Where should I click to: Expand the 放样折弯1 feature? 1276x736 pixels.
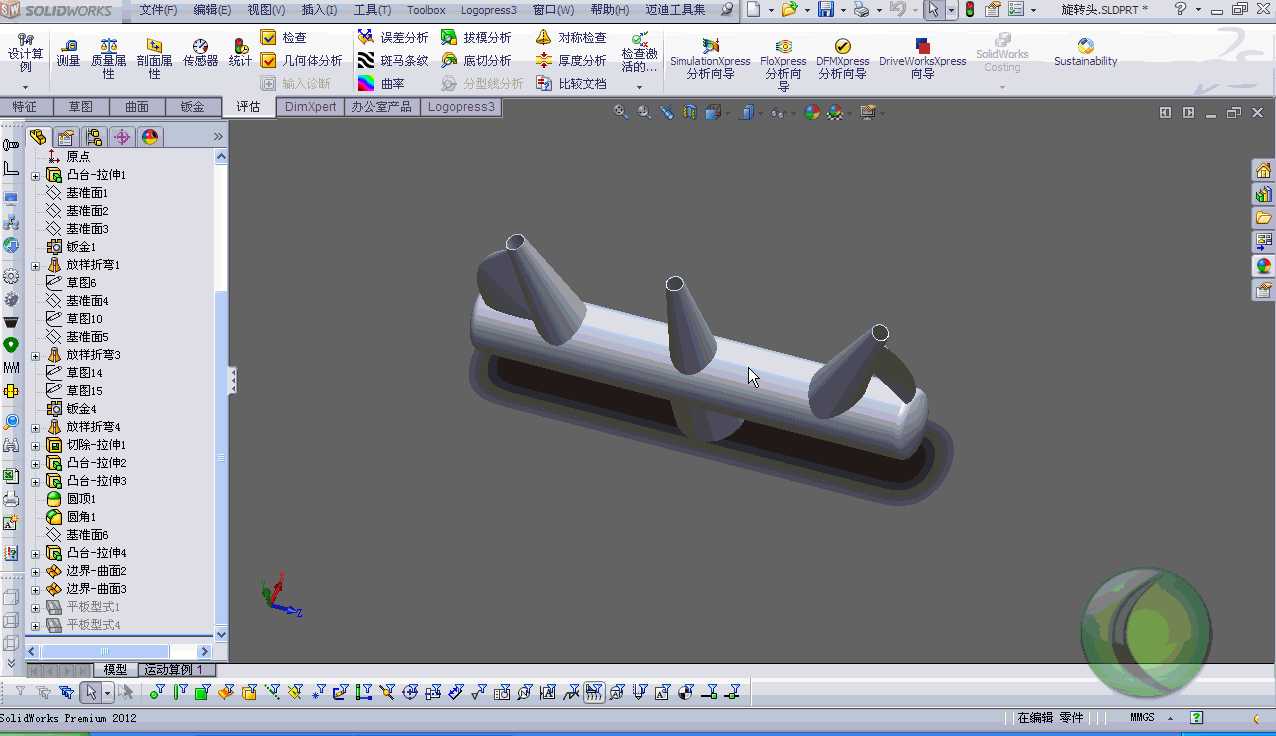(35, 265)
